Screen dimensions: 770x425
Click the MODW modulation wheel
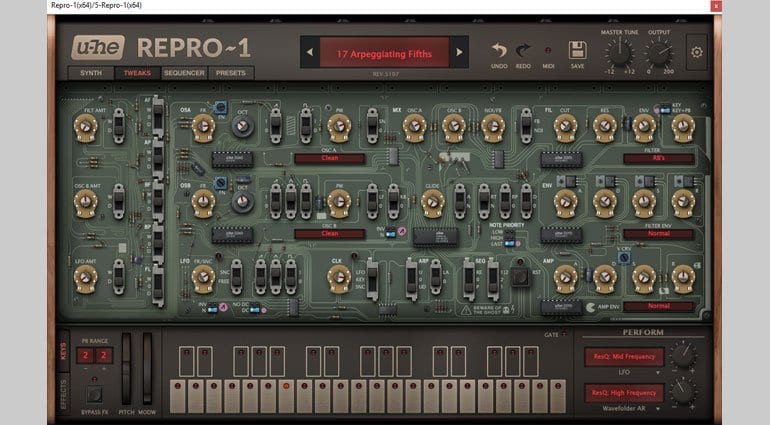[147, 369]
